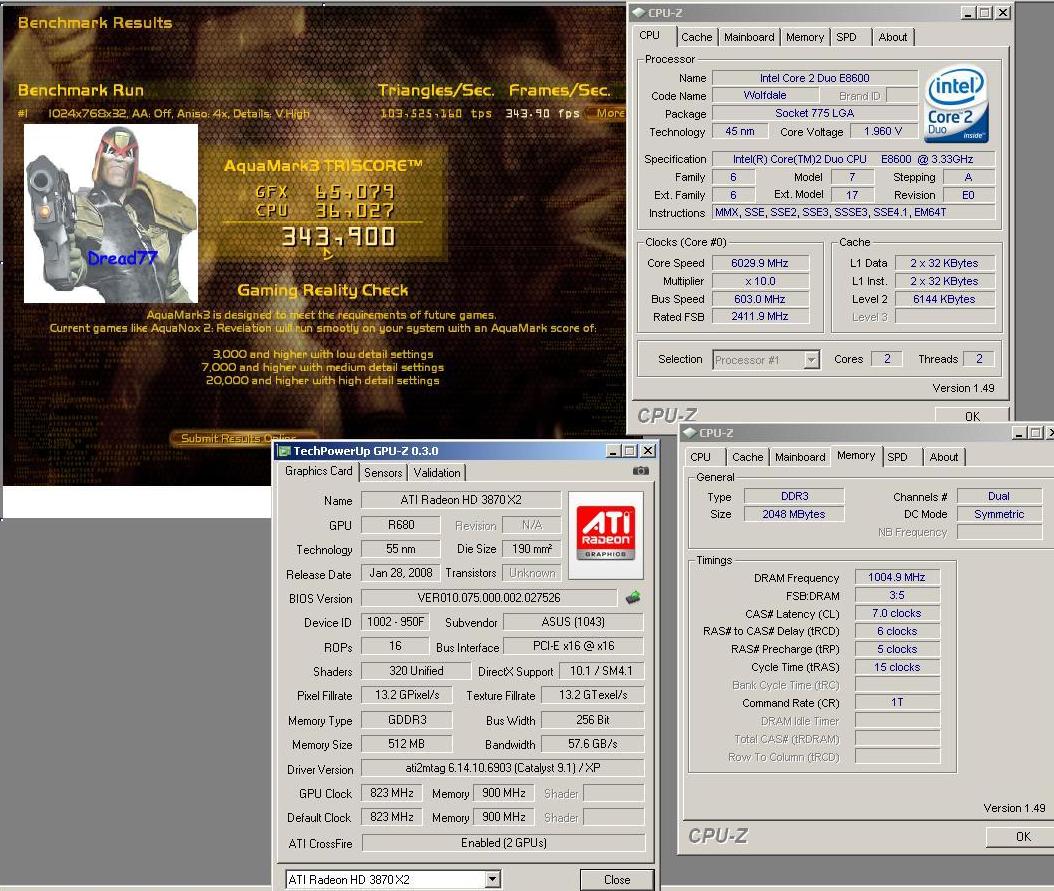Click the Instructions MMX, SSE list field
Screen dimensions: 1054x891
853,212
